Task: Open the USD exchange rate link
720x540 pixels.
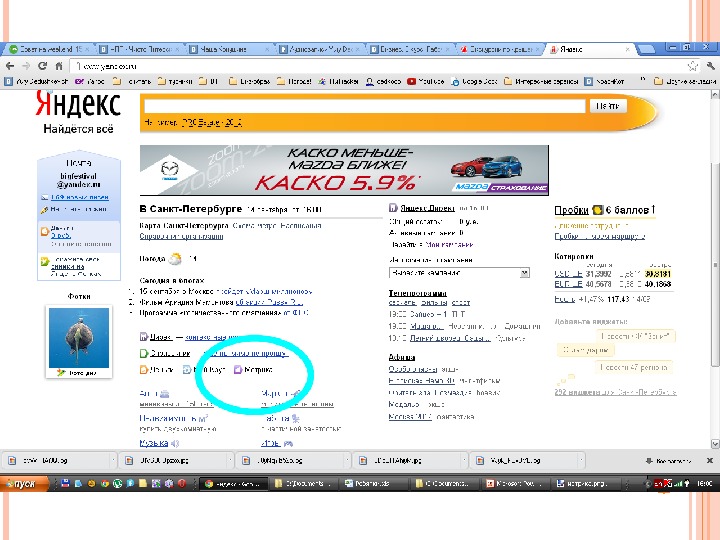Action: pos(568,274)
